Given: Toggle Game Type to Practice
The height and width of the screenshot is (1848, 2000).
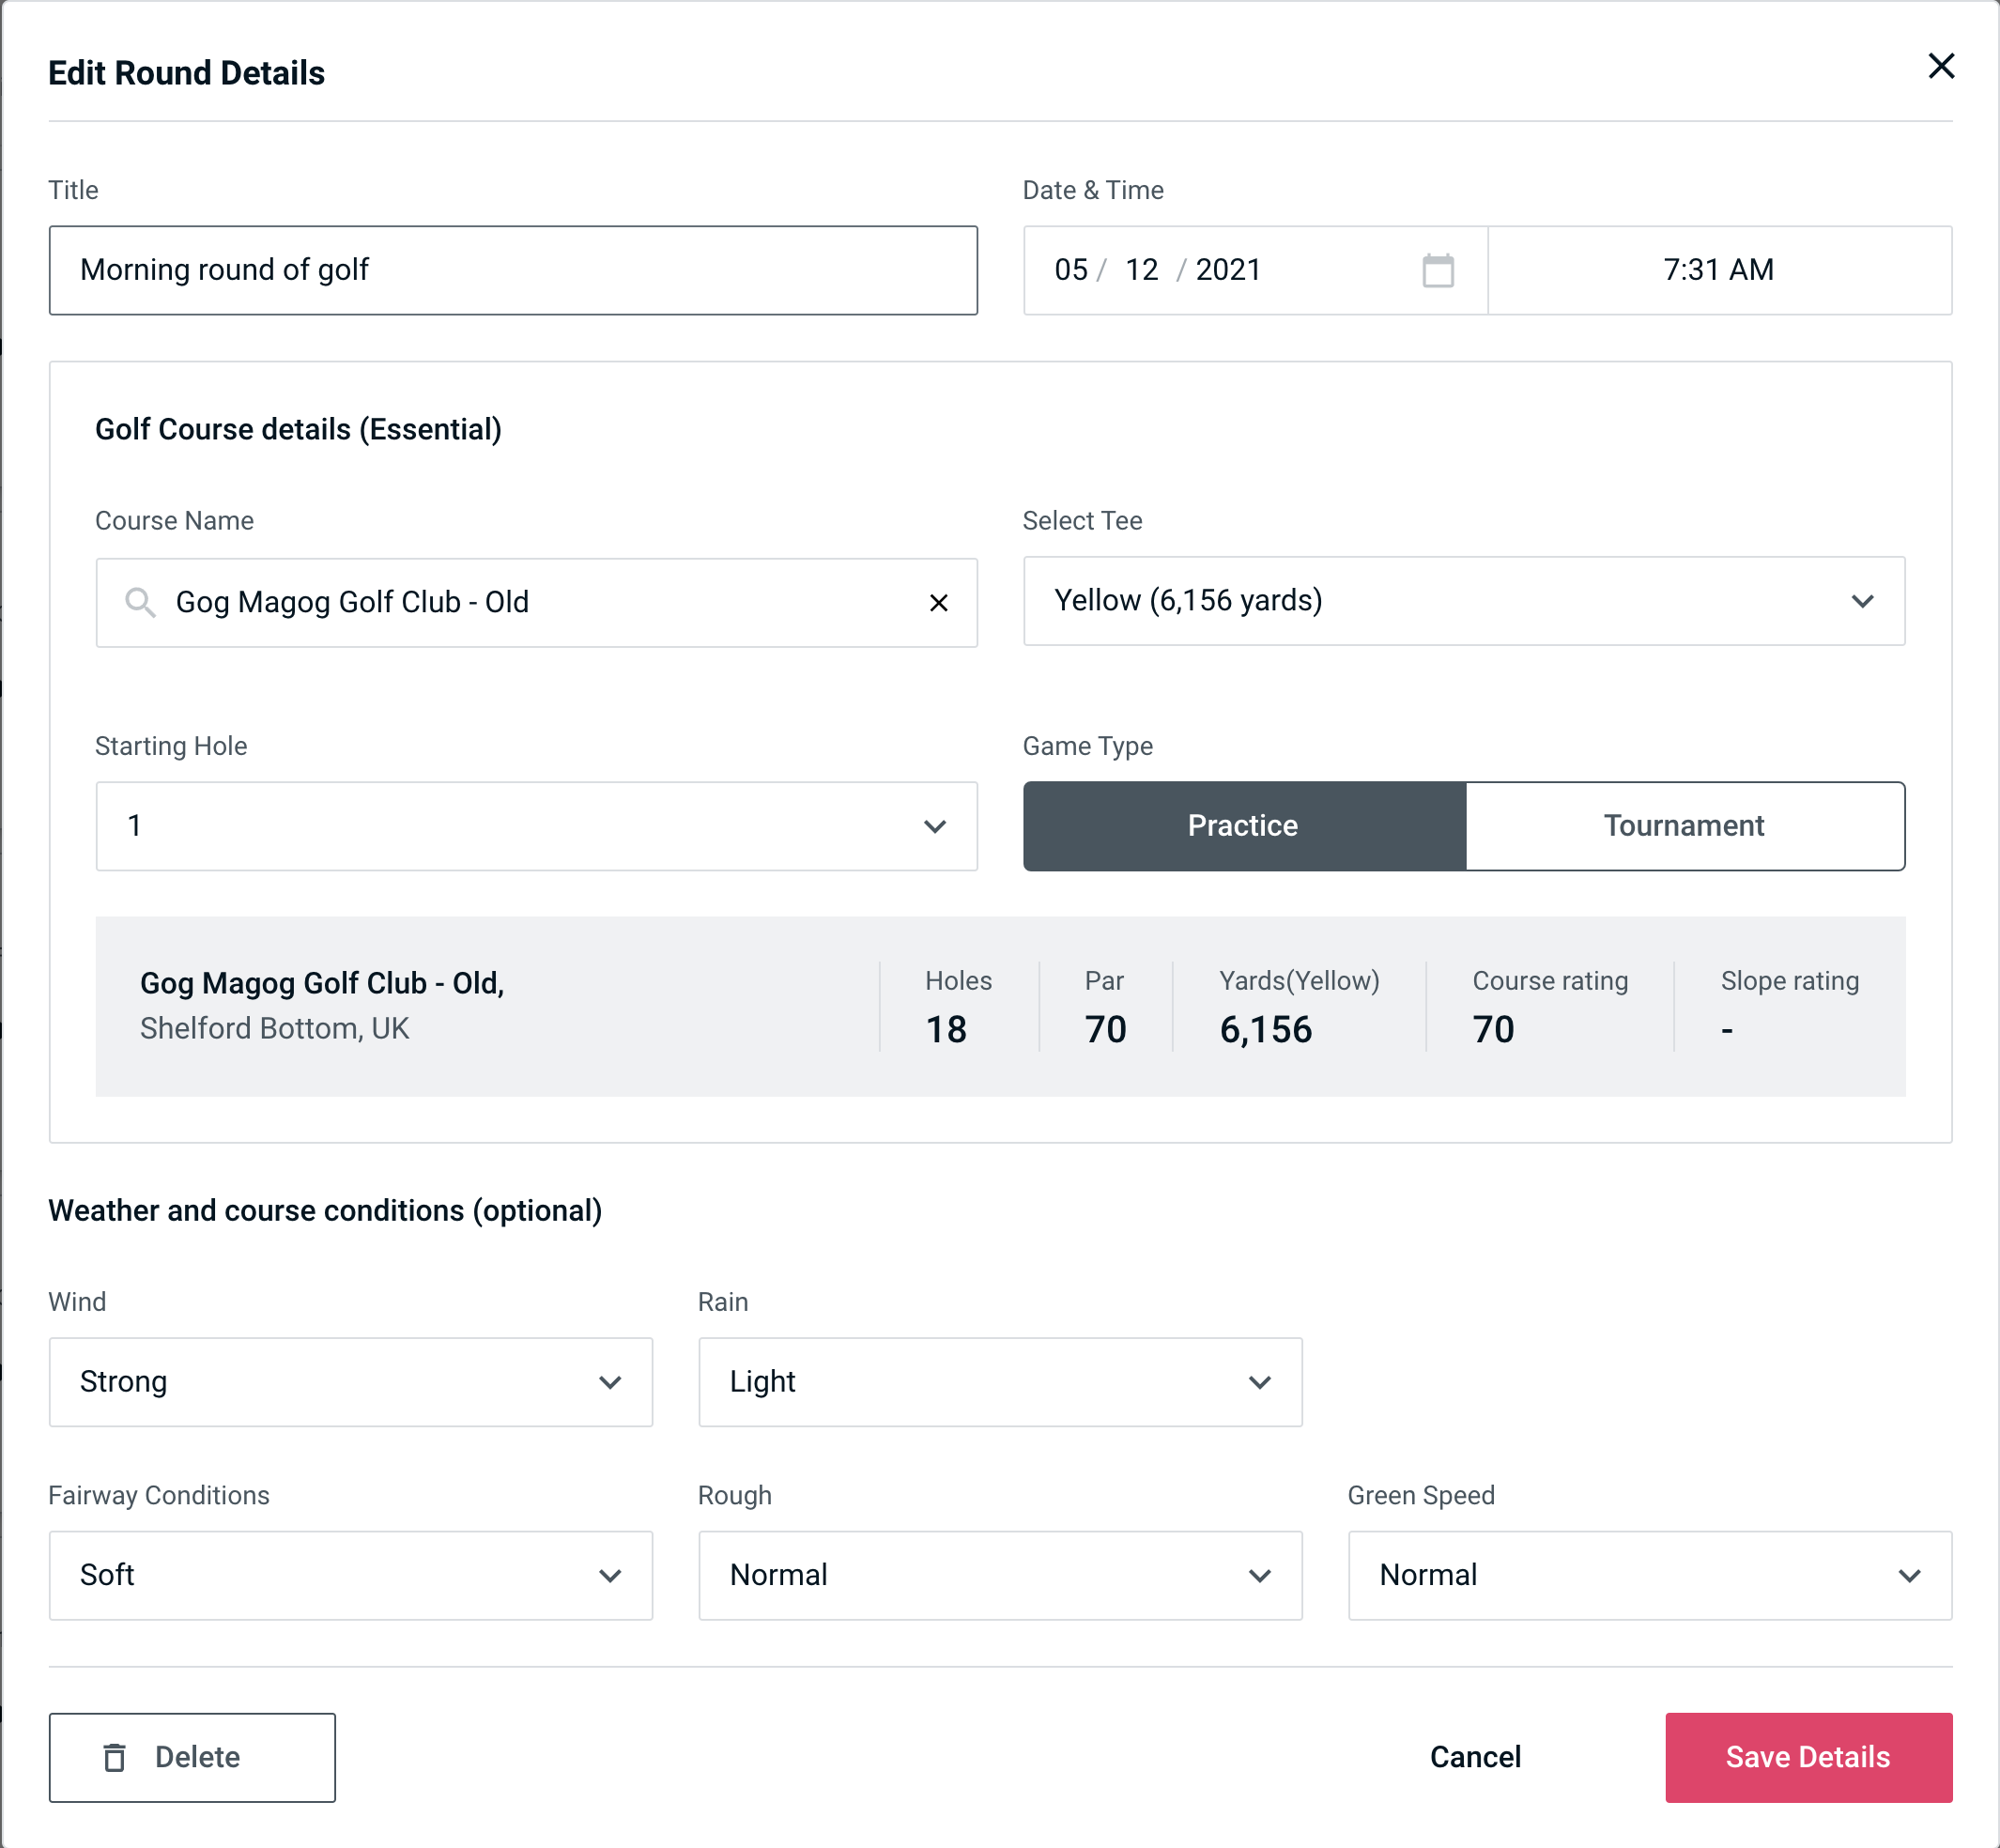Looking at the screenshot, I should click(1242, 825).
